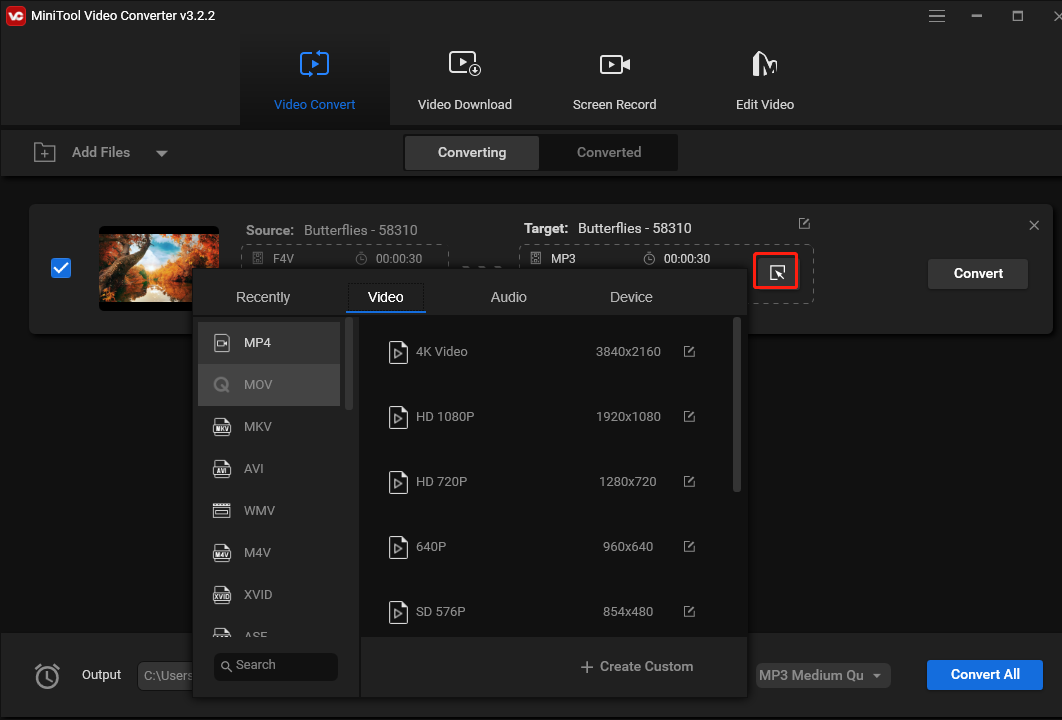Viewport: 1062px width, 720px height.
Task: Click the format list scrollbar
Action: [x=349, y=364]
